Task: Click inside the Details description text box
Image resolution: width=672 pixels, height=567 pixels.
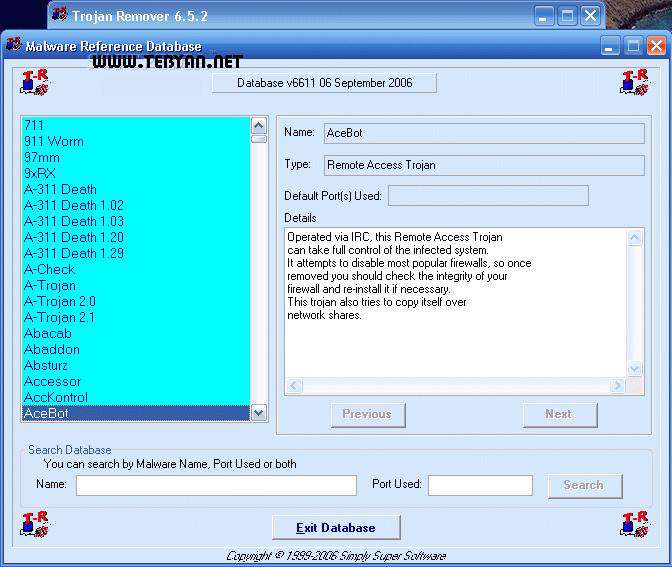Action: pos(455,303)
